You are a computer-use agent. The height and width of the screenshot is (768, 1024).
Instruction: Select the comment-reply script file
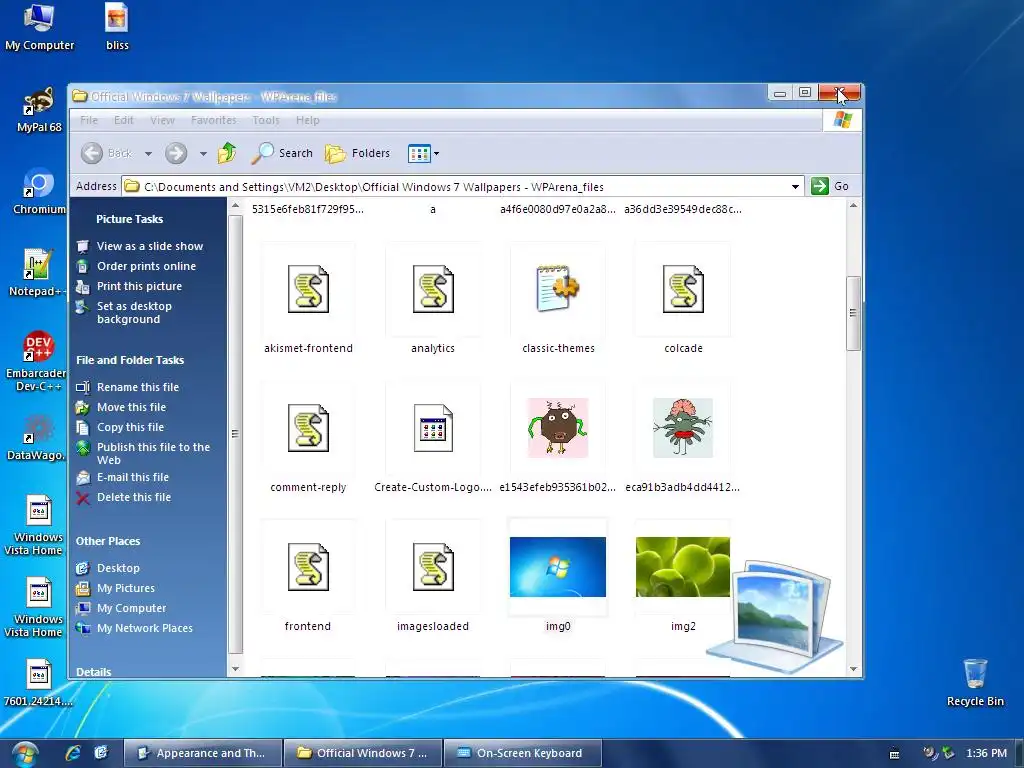tap(308, 428)
